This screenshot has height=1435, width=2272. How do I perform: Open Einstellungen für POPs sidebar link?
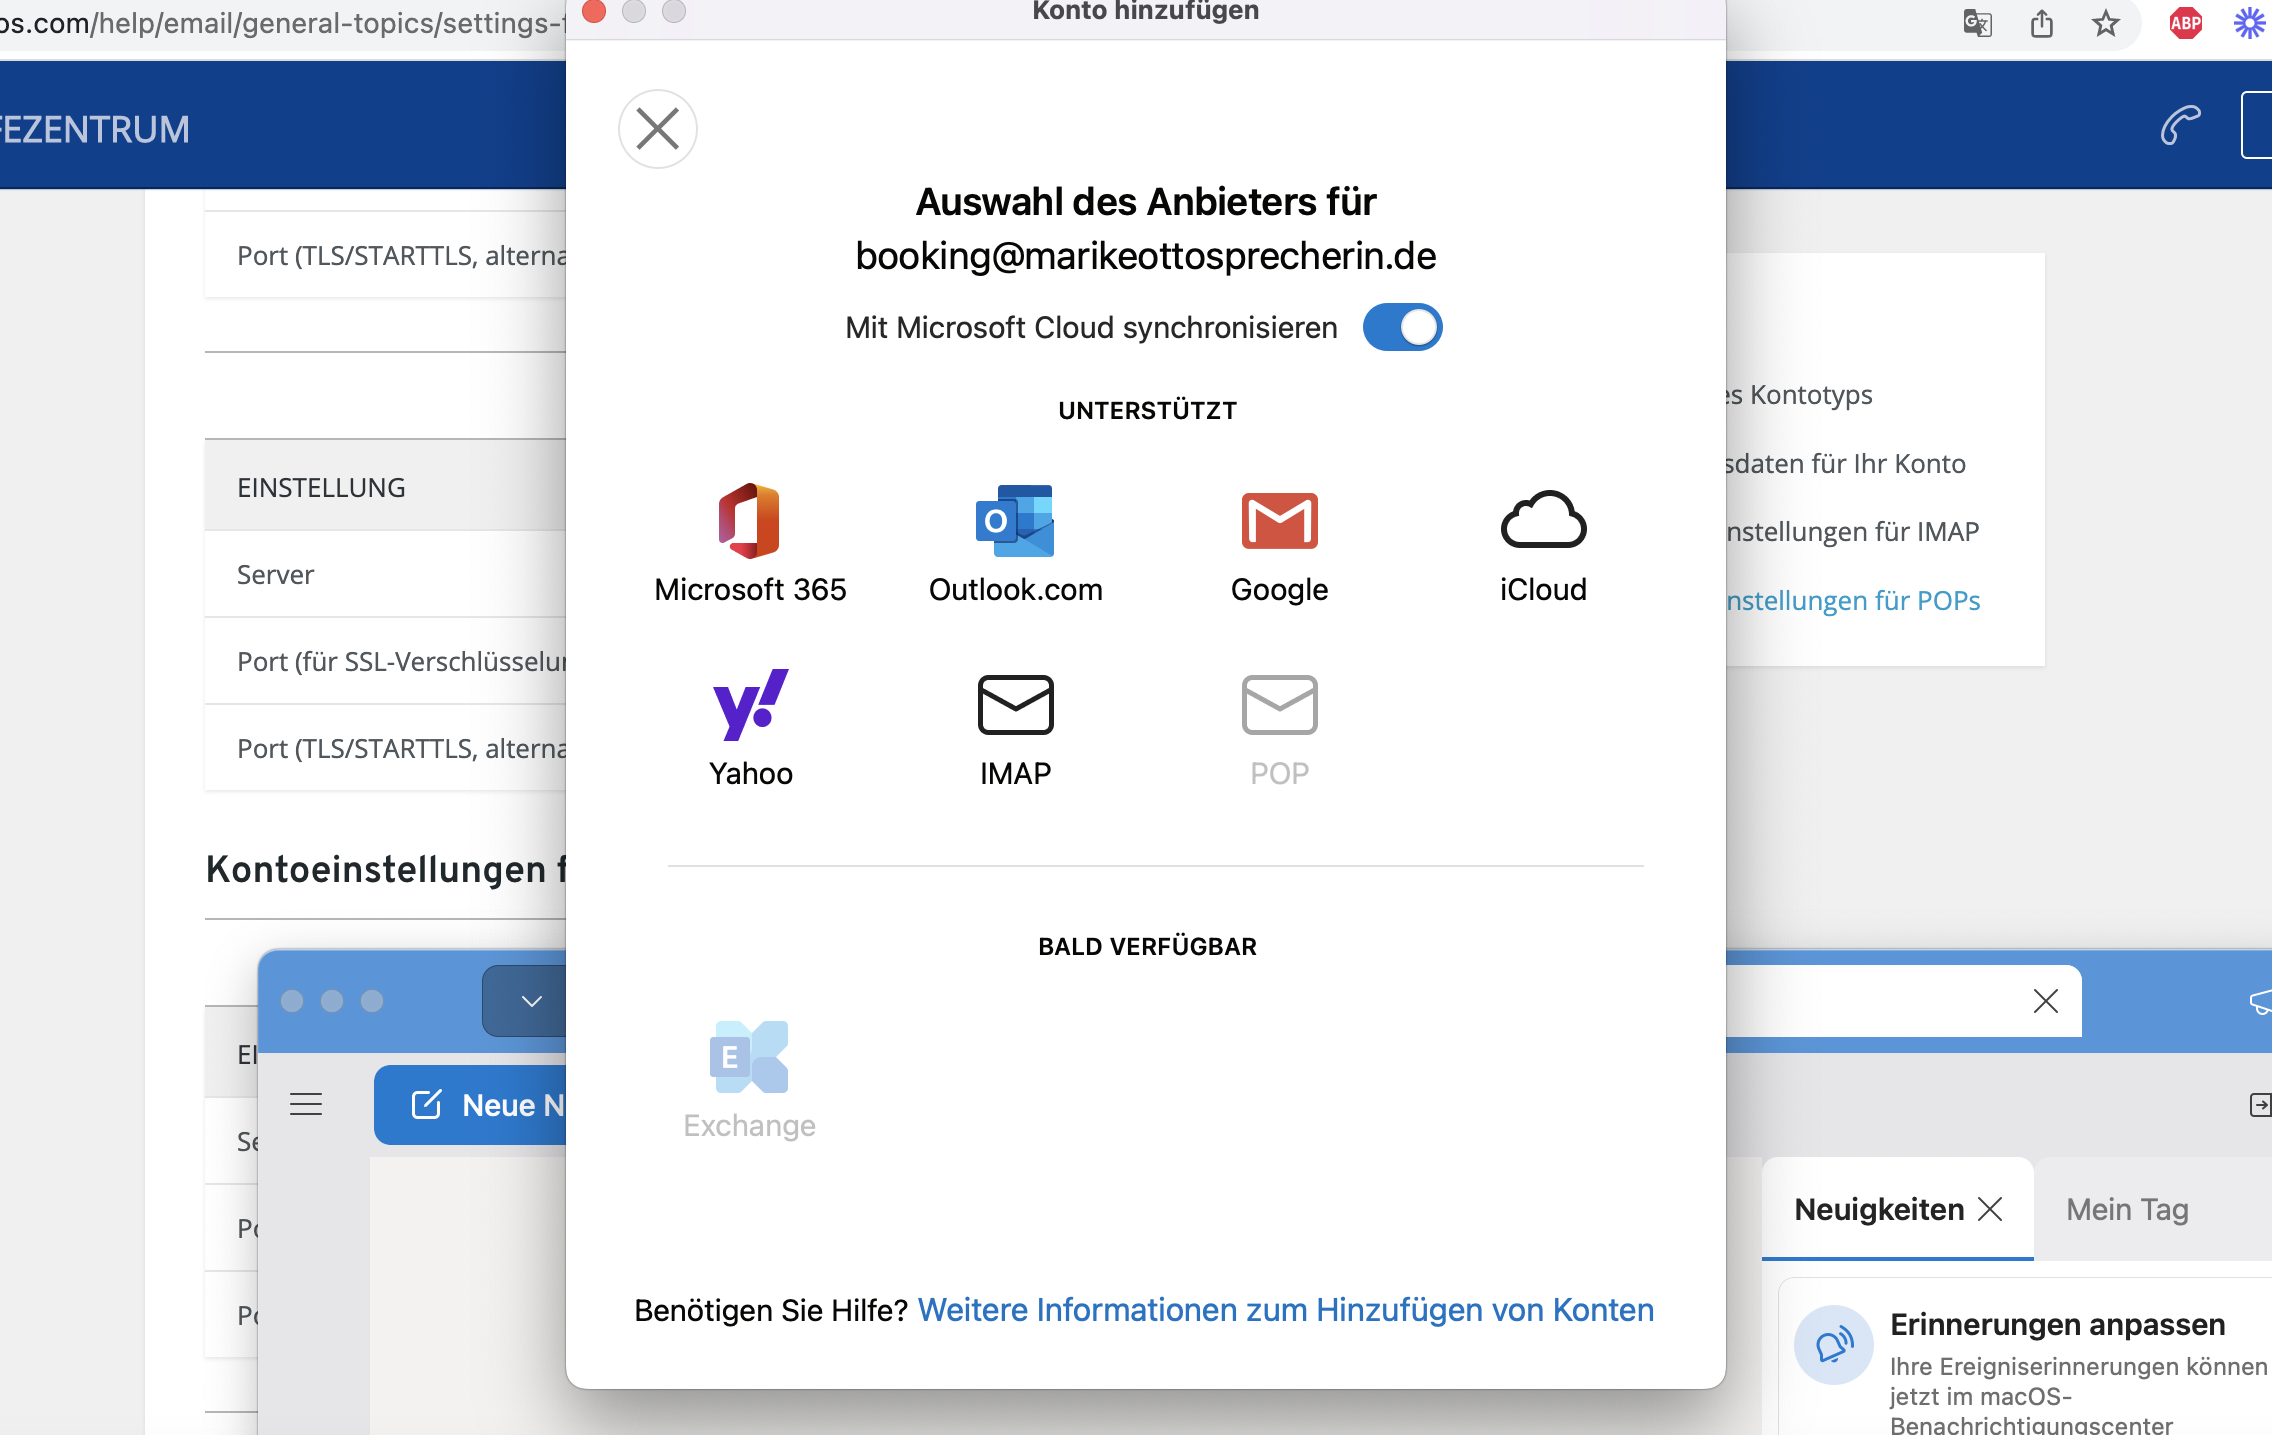[1853, 600]
